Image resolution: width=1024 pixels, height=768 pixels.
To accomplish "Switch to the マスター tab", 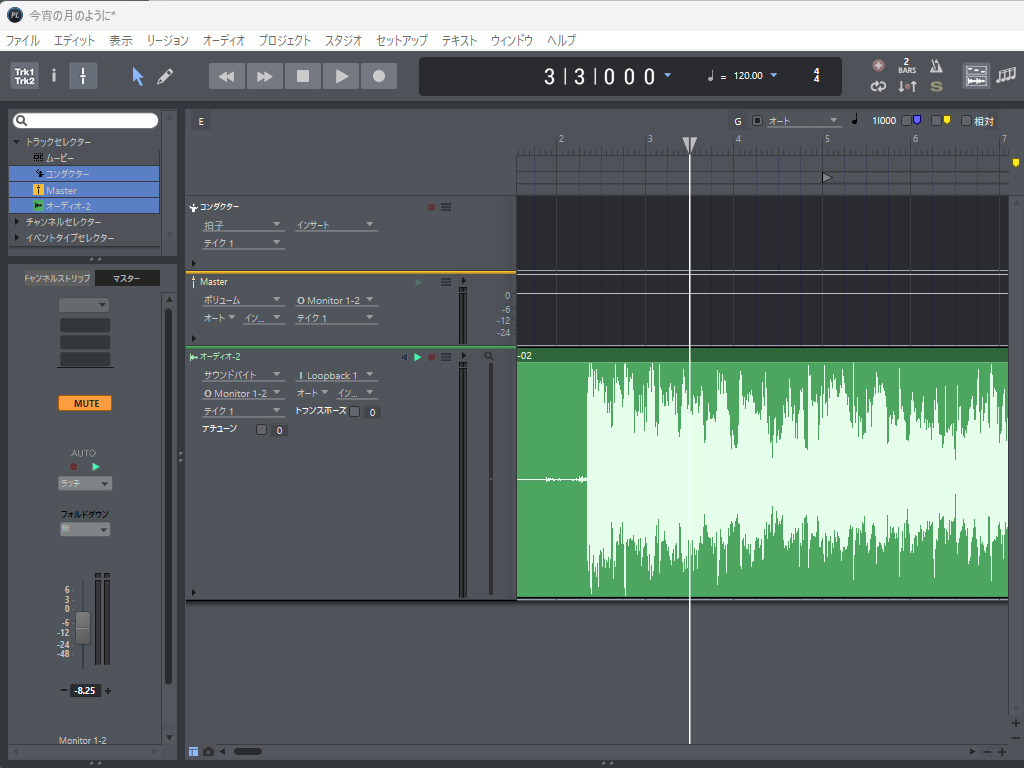I will pyautogui.click(x=127, y=278).
